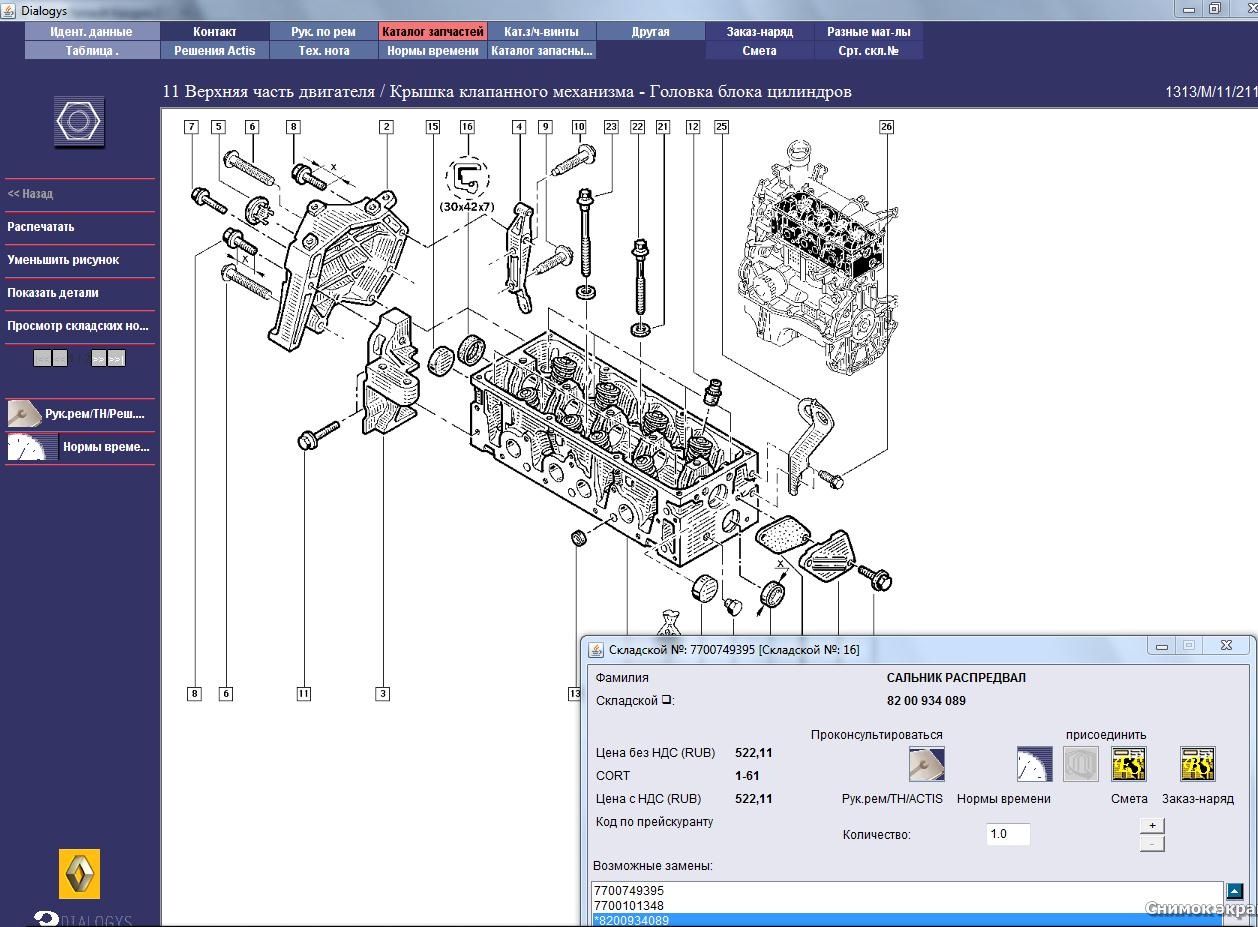The height and width of the screenshot is (927, 1258).
Task: Select part callout number 5 in diagram
Action: 218,127
